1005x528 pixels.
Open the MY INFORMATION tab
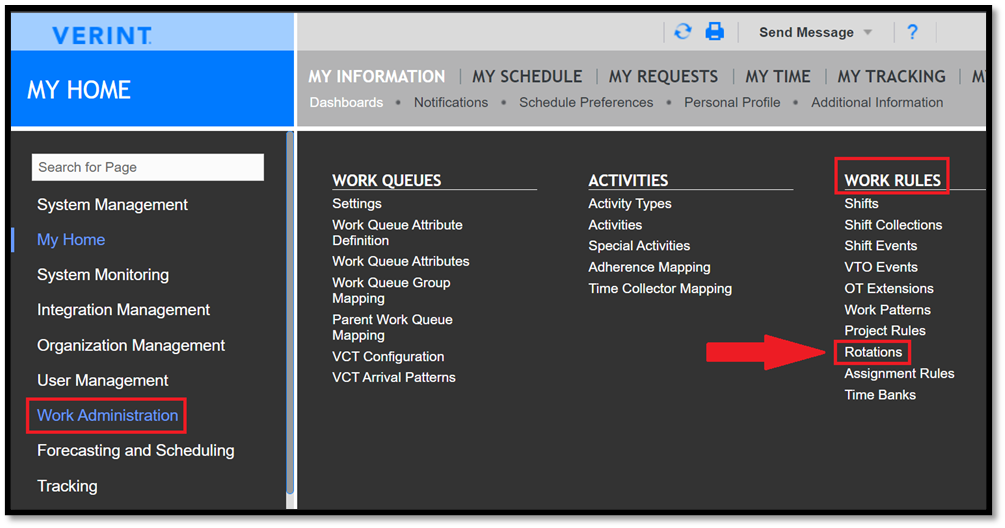(377, 76)
